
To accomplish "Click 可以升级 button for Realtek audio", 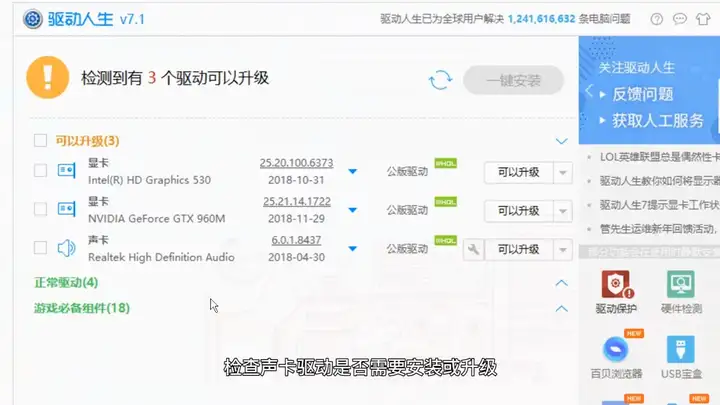I will pyautogui.click(x=518, y=250).
